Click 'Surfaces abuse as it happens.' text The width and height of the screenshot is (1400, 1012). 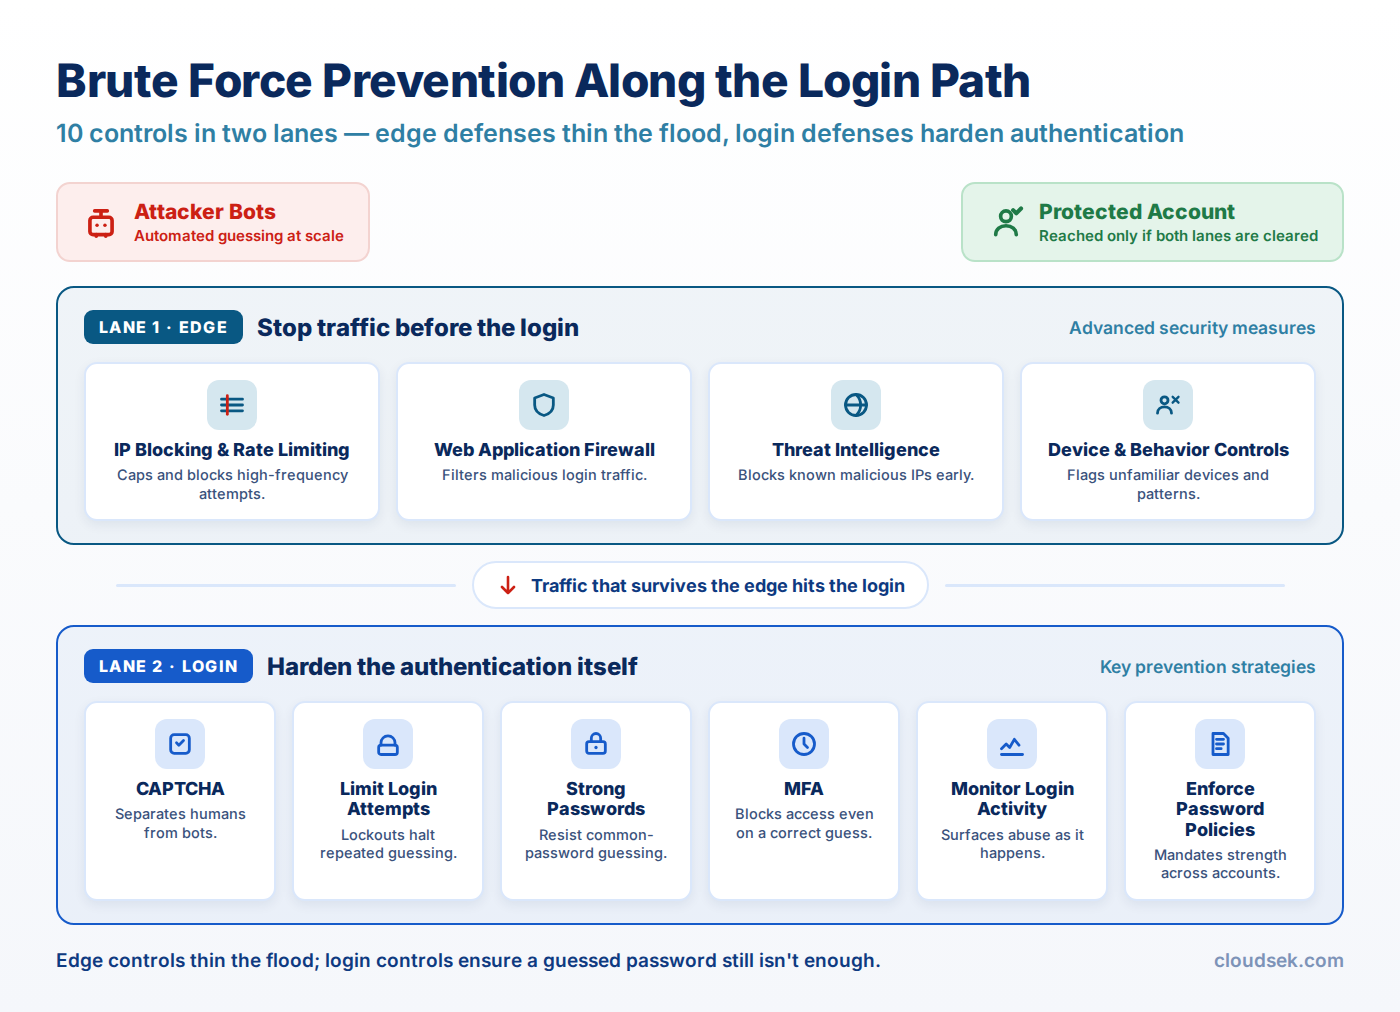point(1012,844)
